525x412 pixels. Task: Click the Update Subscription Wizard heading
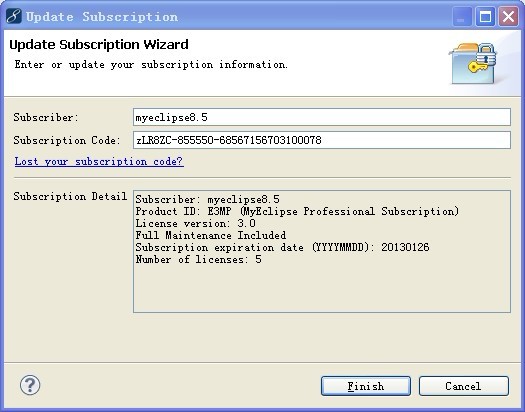click(99, 45)
